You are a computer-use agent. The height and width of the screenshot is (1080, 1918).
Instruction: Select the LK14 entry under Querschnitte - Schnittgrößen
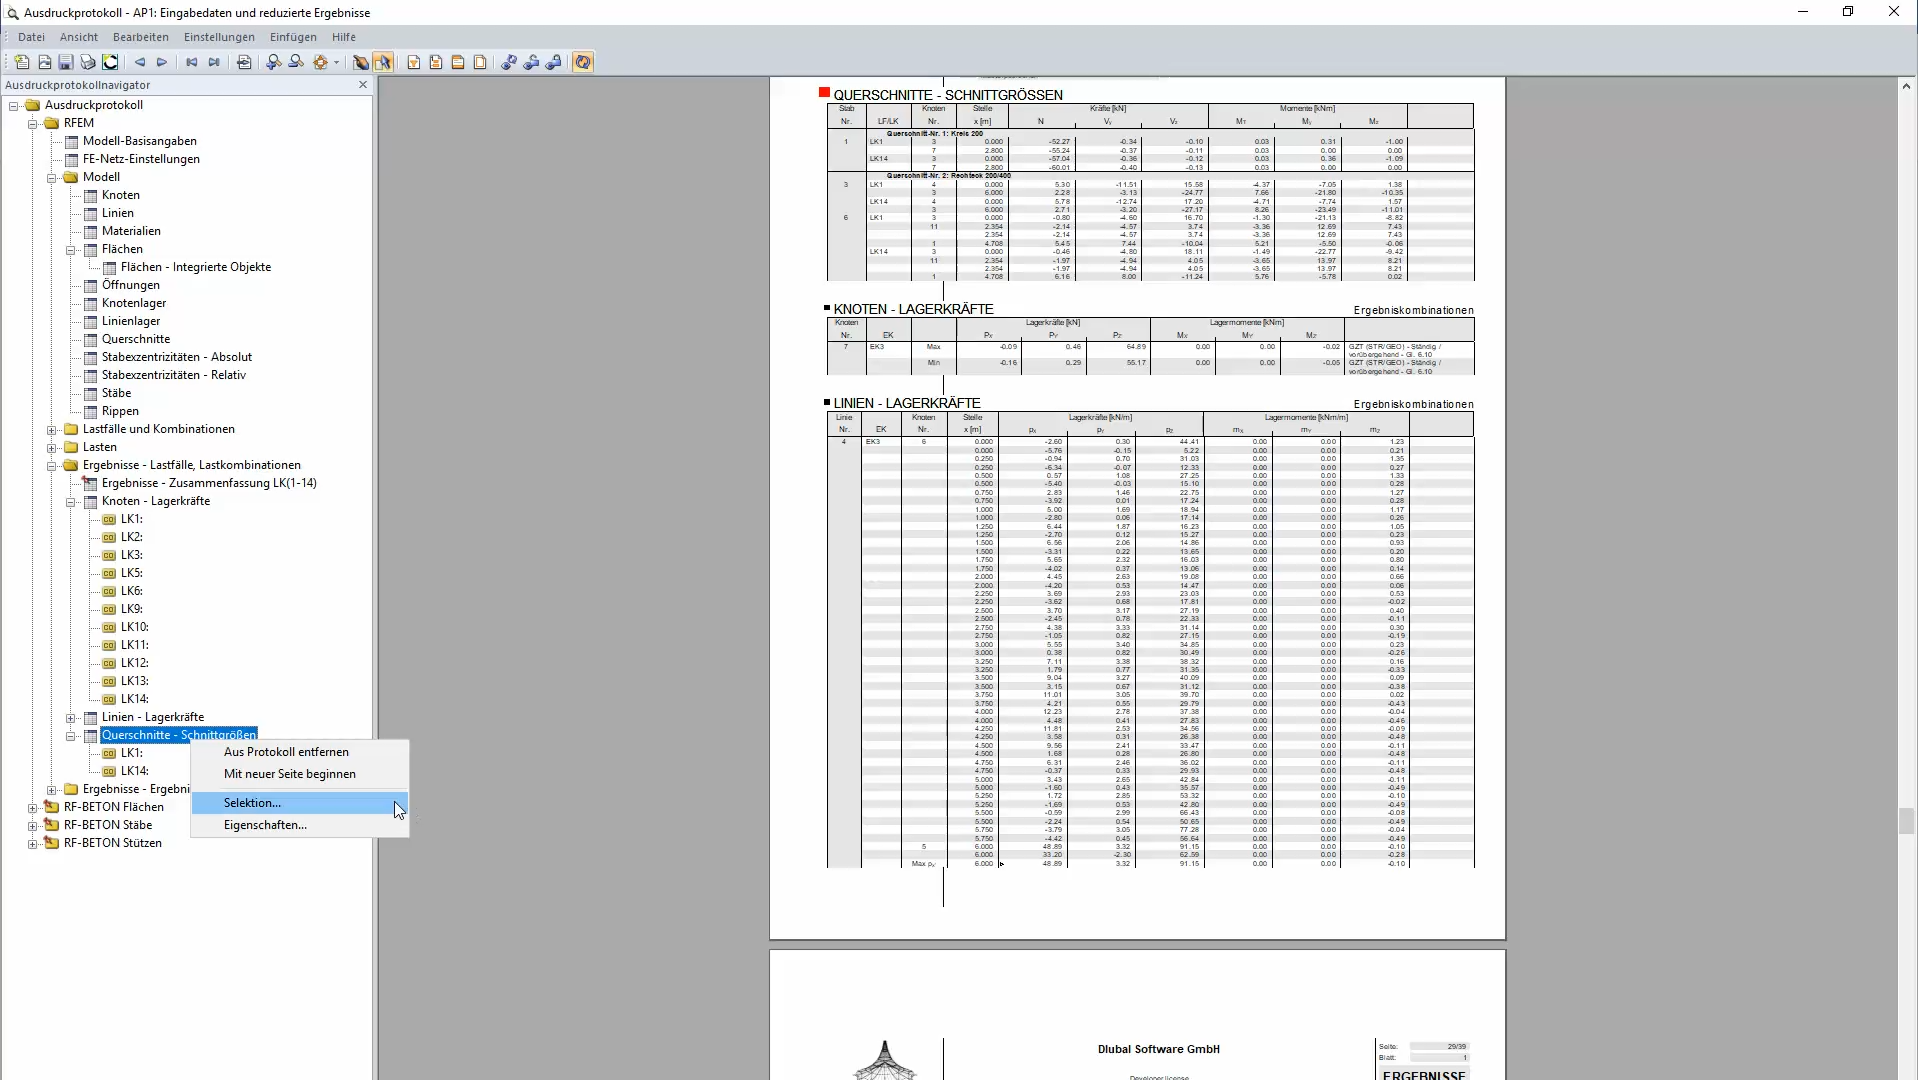(134, 770)
